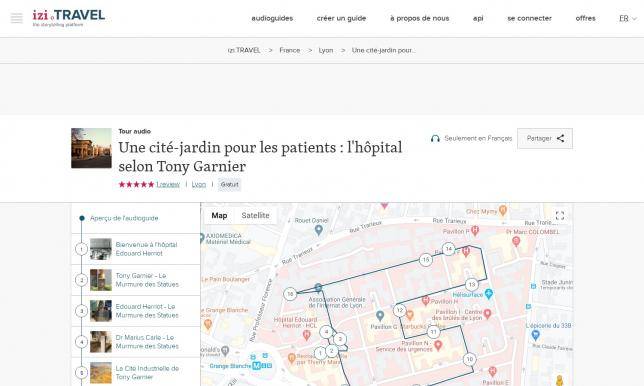The width and height of the screenshot is (644, 386).
Task: Click the Gratuit price tag
Action: (229, 184)
